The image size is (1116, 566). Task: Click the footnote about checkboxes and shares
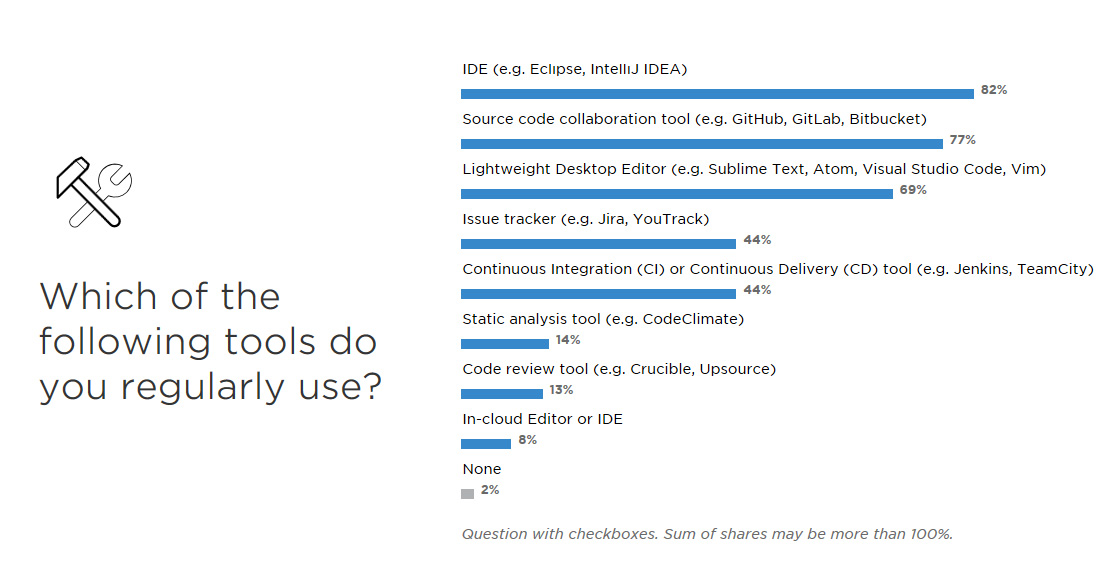[x=707, y=534]
